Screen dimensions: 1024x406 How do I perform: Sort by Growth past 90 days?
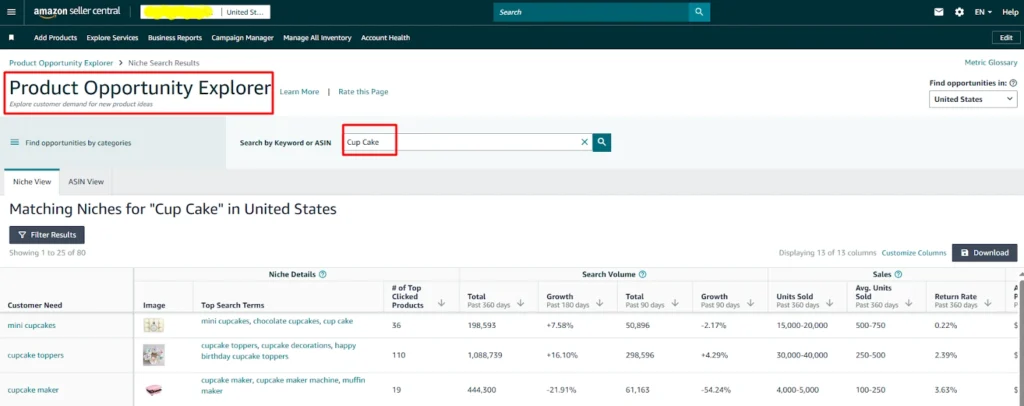751,302
